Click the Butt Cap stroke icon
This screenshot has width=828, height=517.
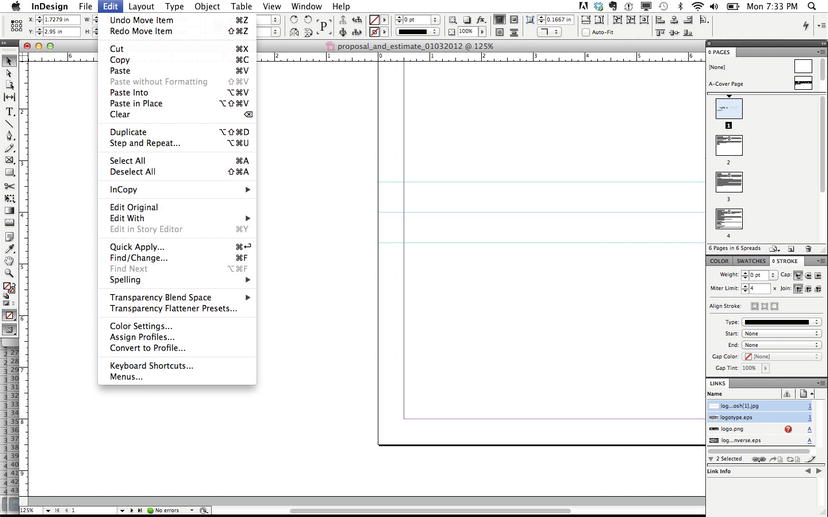pyautogui.click(x=798, y=275)
